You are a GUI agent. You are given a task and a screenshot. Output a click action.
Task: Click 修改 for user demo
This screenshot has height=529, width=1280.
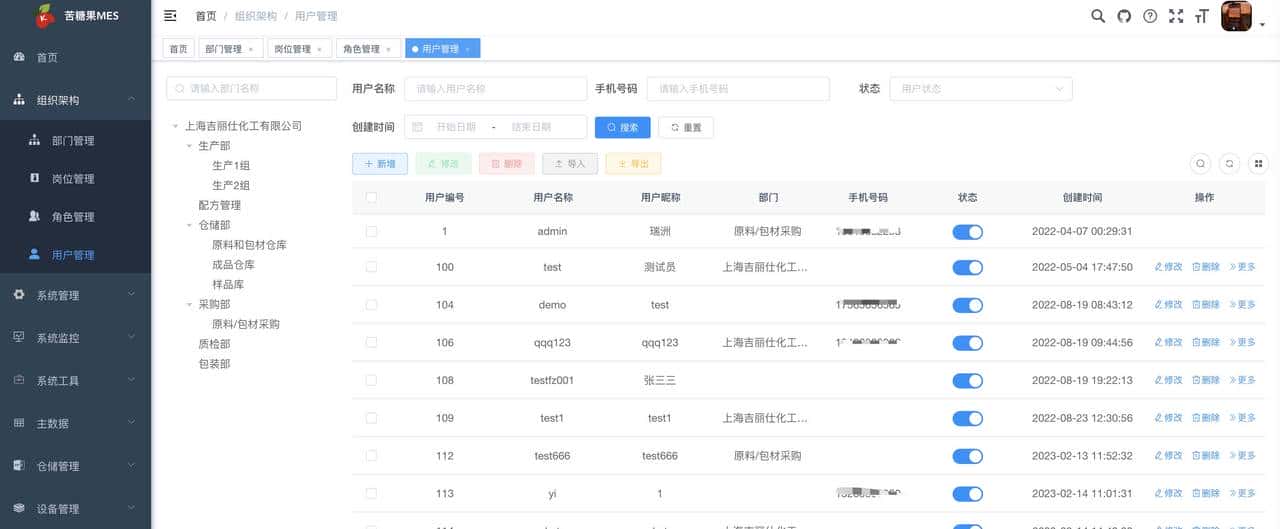(x=1168, y=305)
